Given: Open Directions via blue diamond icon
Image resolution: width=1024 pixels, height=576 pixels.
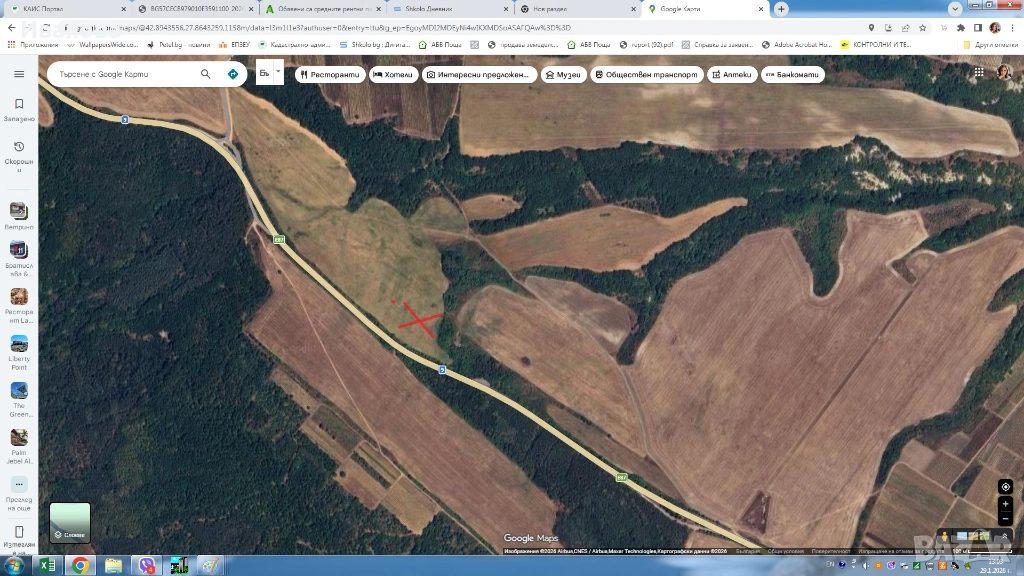Looking at the screenshot, I should [233, 74].
